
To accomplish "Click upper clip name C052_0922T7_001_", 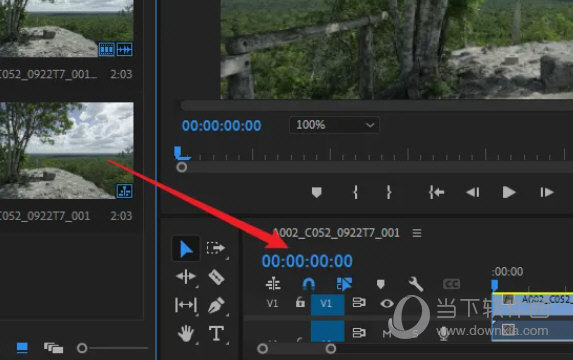I will coord(49,74).
